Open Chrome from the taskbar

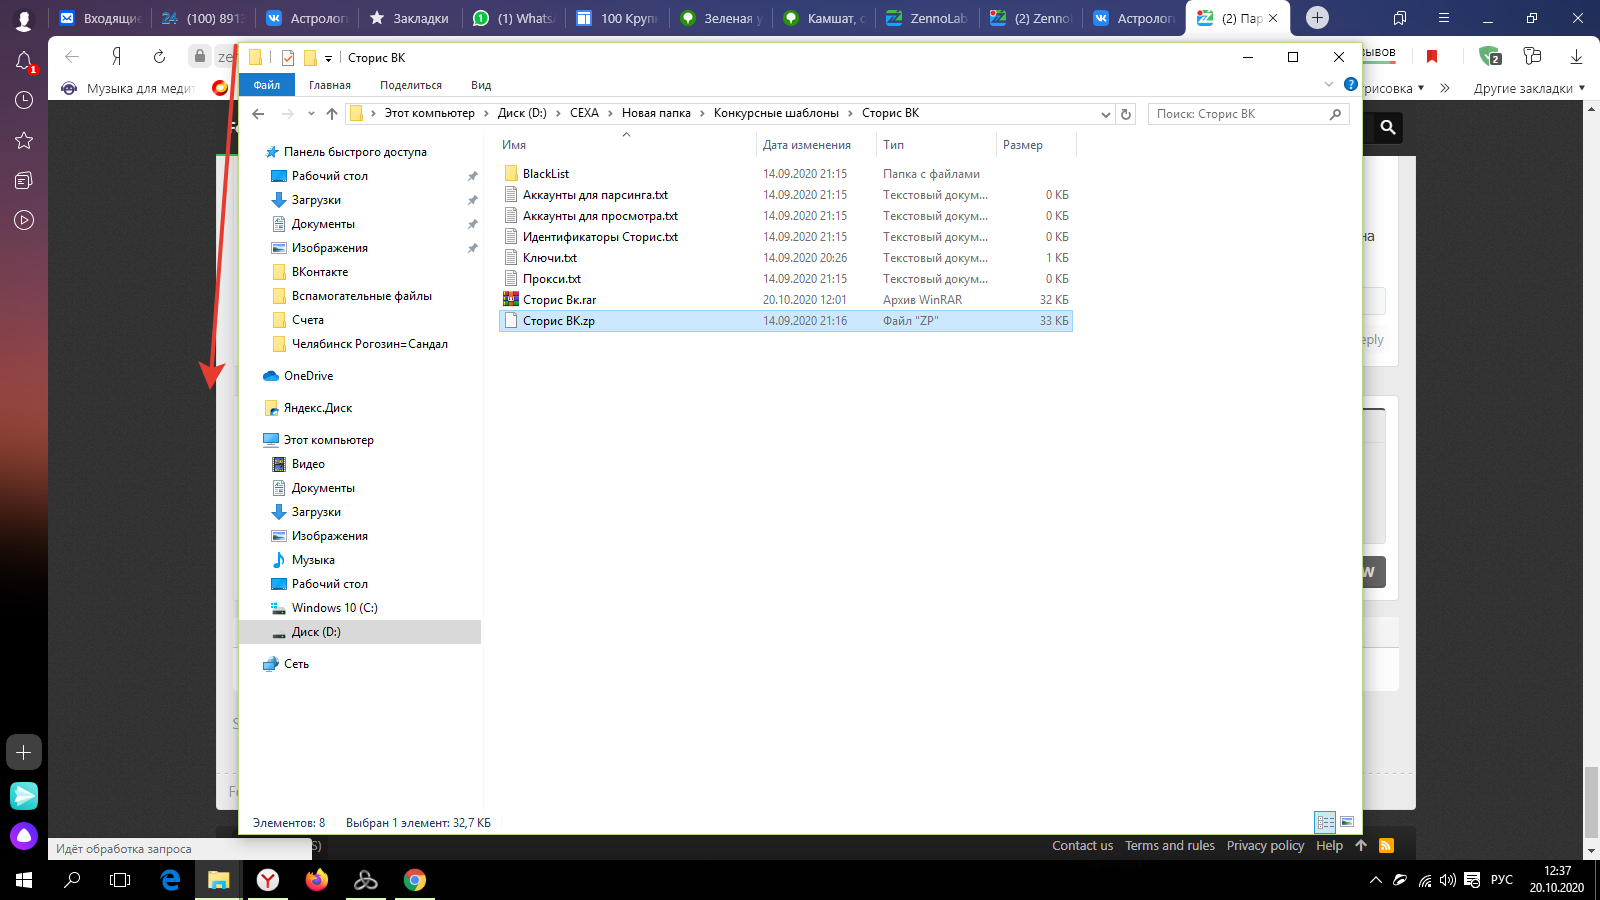(x=414, y=880)
